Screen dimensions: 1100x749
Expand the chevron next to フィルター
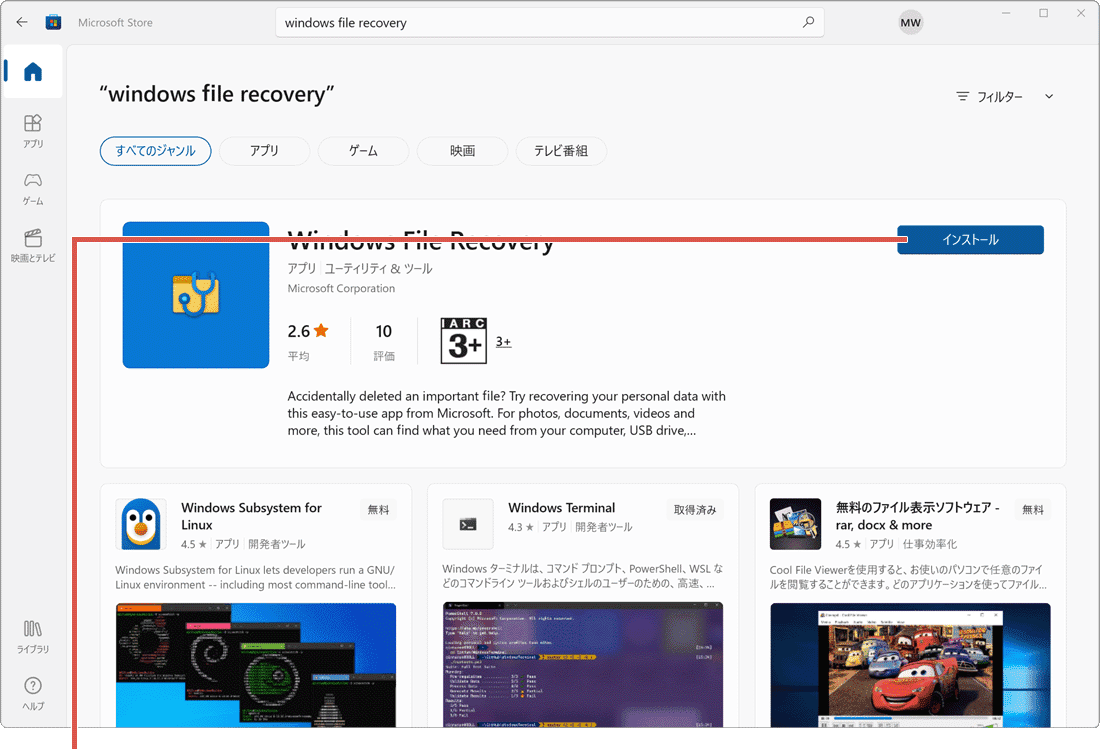[x=1048, y=96]
